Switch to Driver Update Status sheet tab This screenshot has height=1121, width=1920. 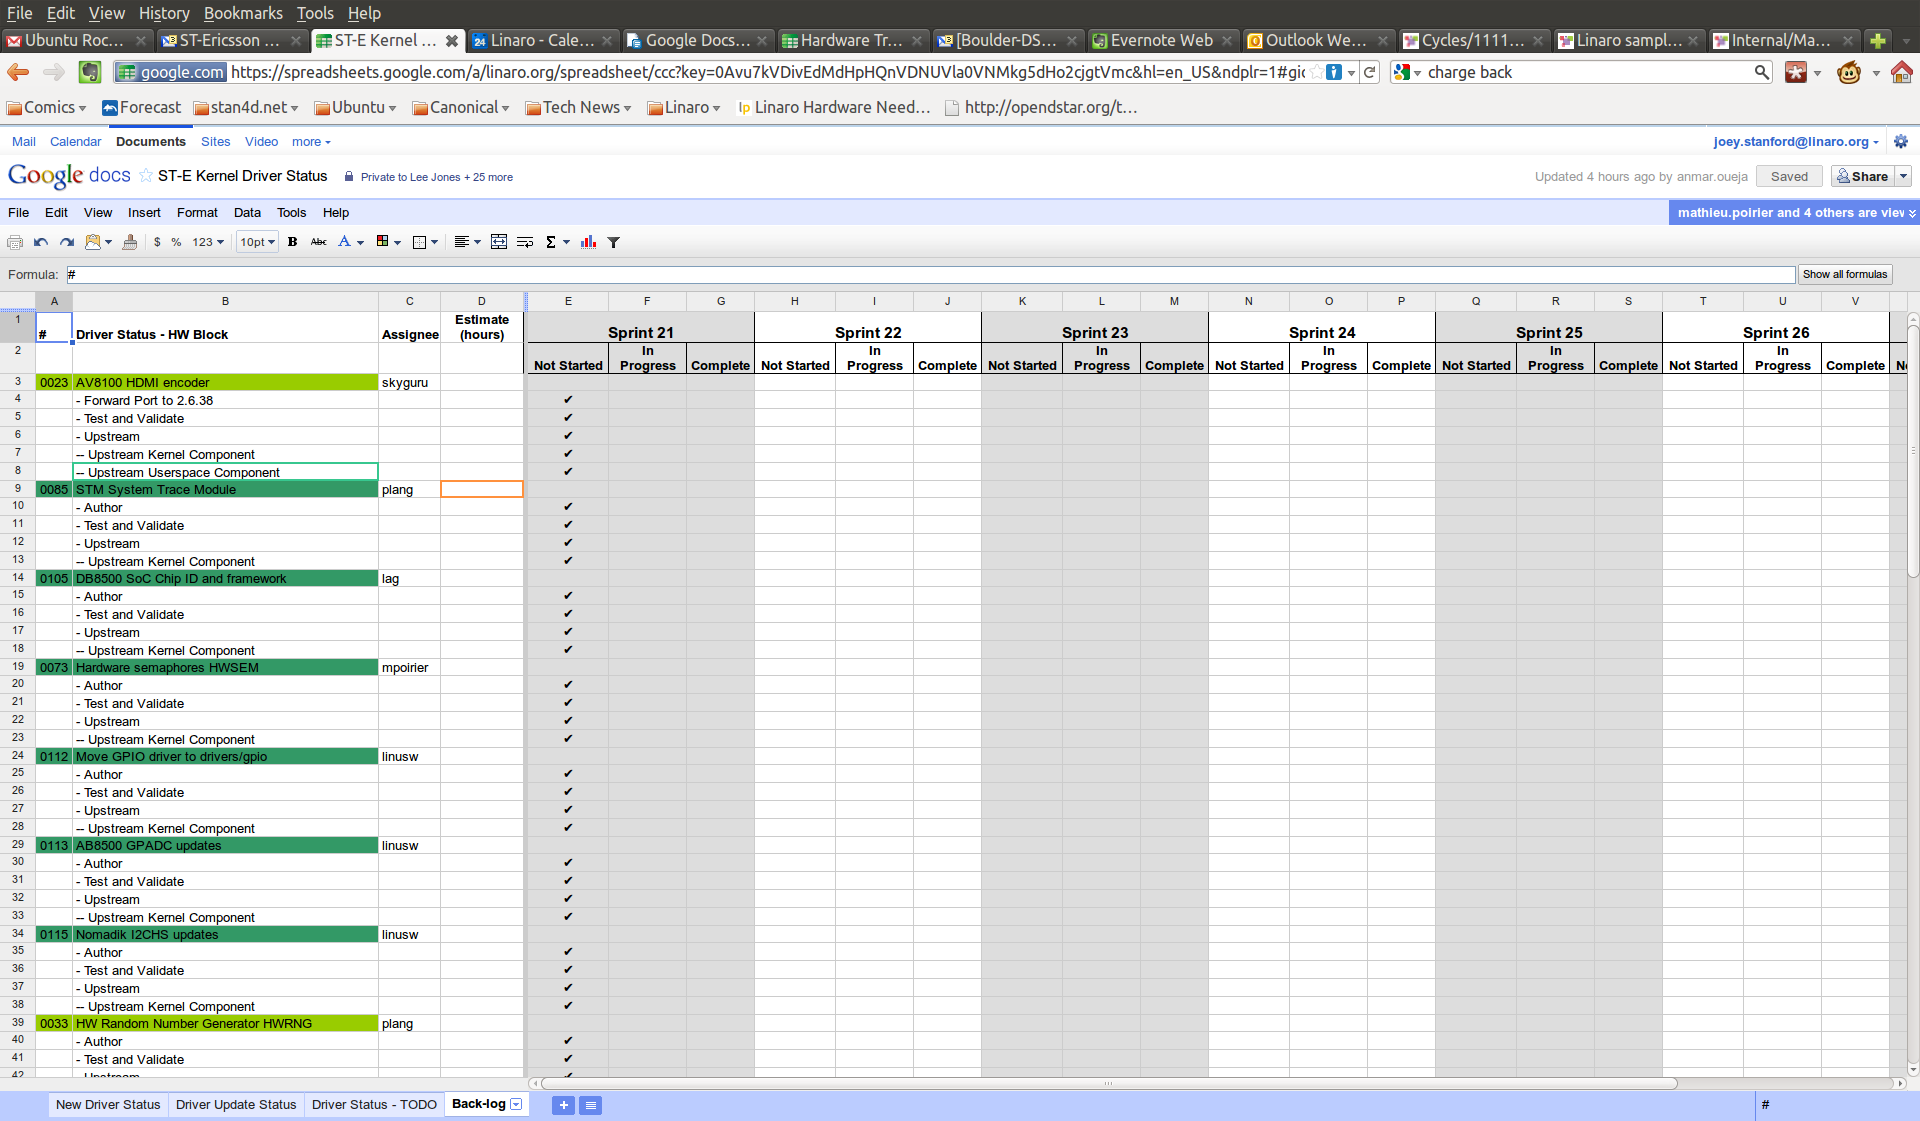236,1105
